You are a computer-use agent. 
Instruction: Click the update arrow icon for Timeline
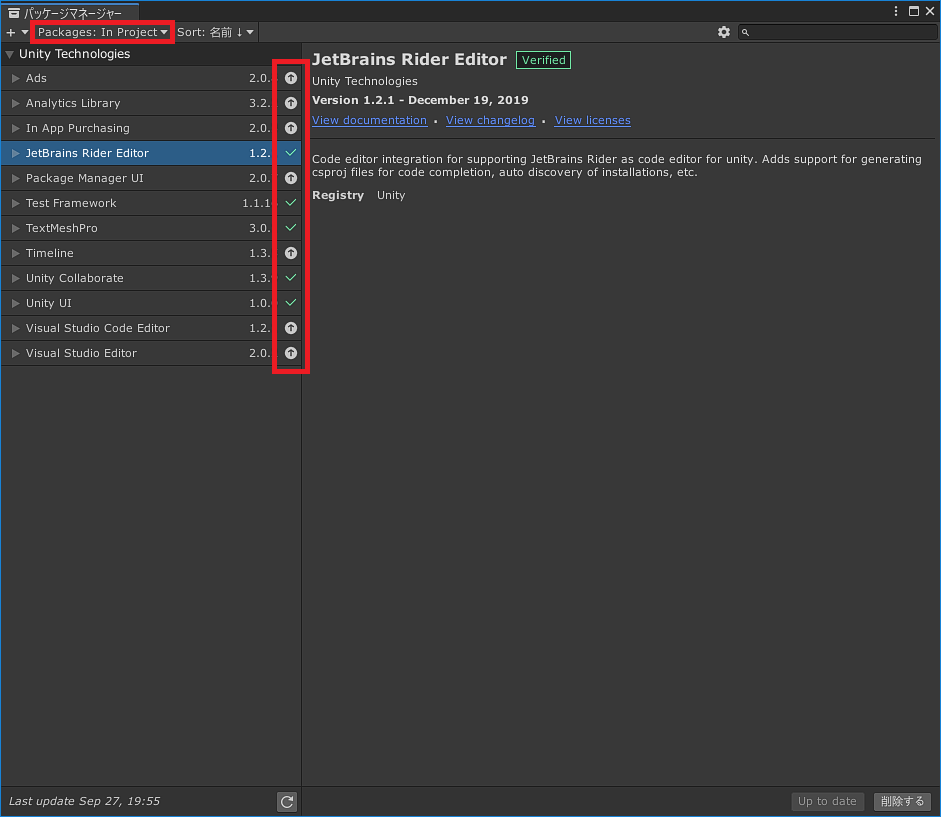coord(290,253)
